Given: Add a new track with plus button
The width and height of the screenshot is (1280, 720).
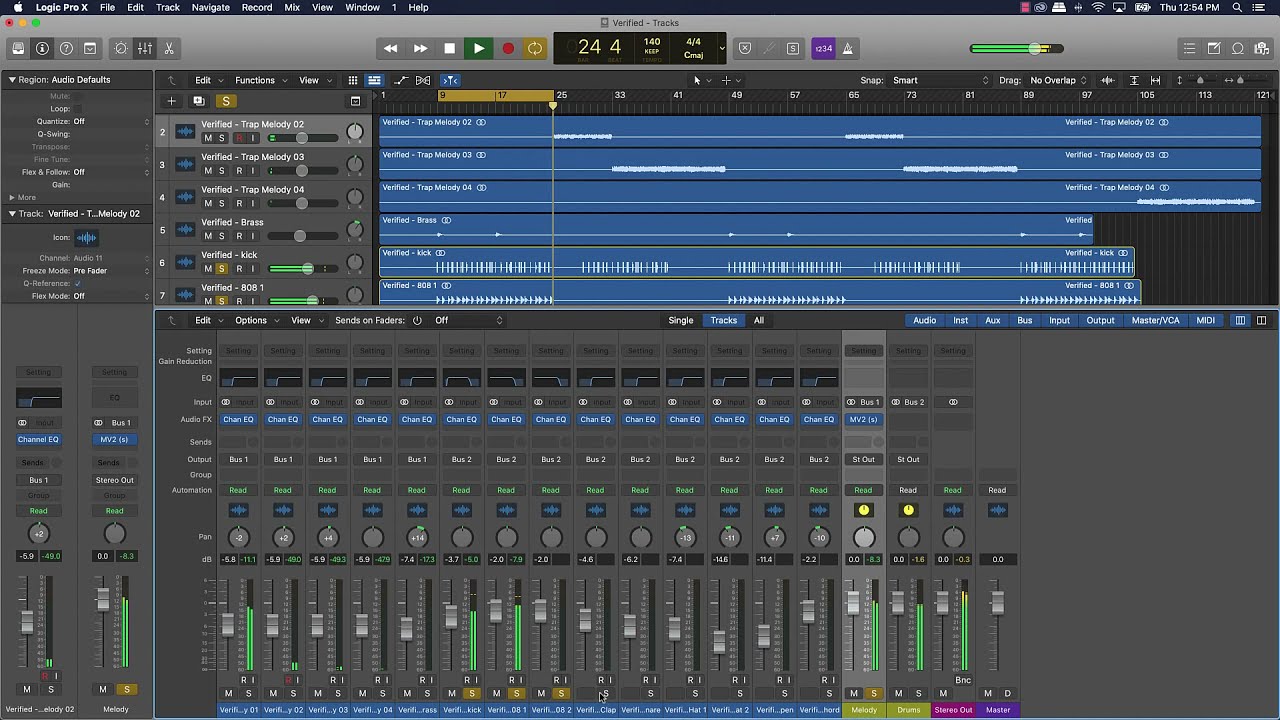Looking at the screenshot, I should click(171, 101).
